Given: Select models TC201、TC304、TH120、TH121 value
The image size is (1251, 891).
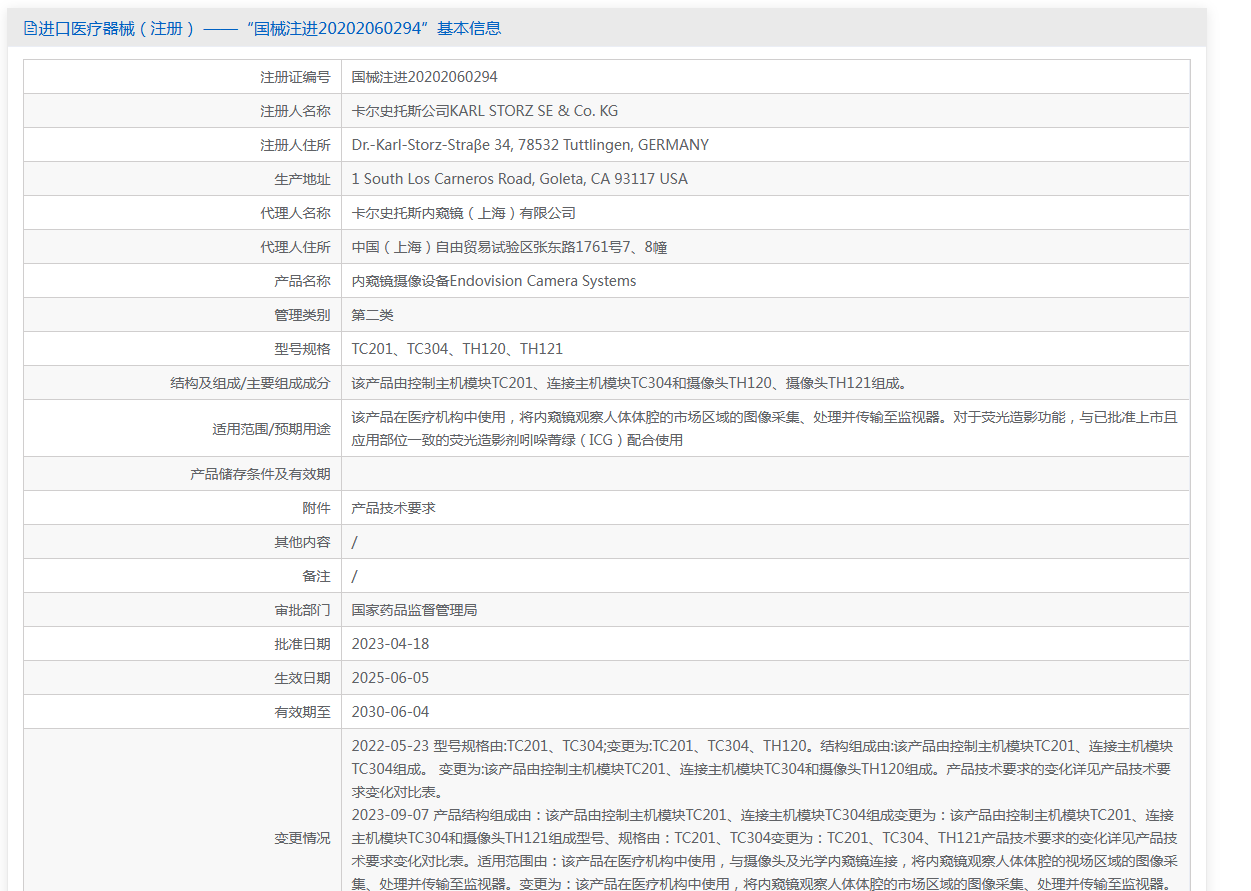Looking at the screenshot, I should click(457, 349).
